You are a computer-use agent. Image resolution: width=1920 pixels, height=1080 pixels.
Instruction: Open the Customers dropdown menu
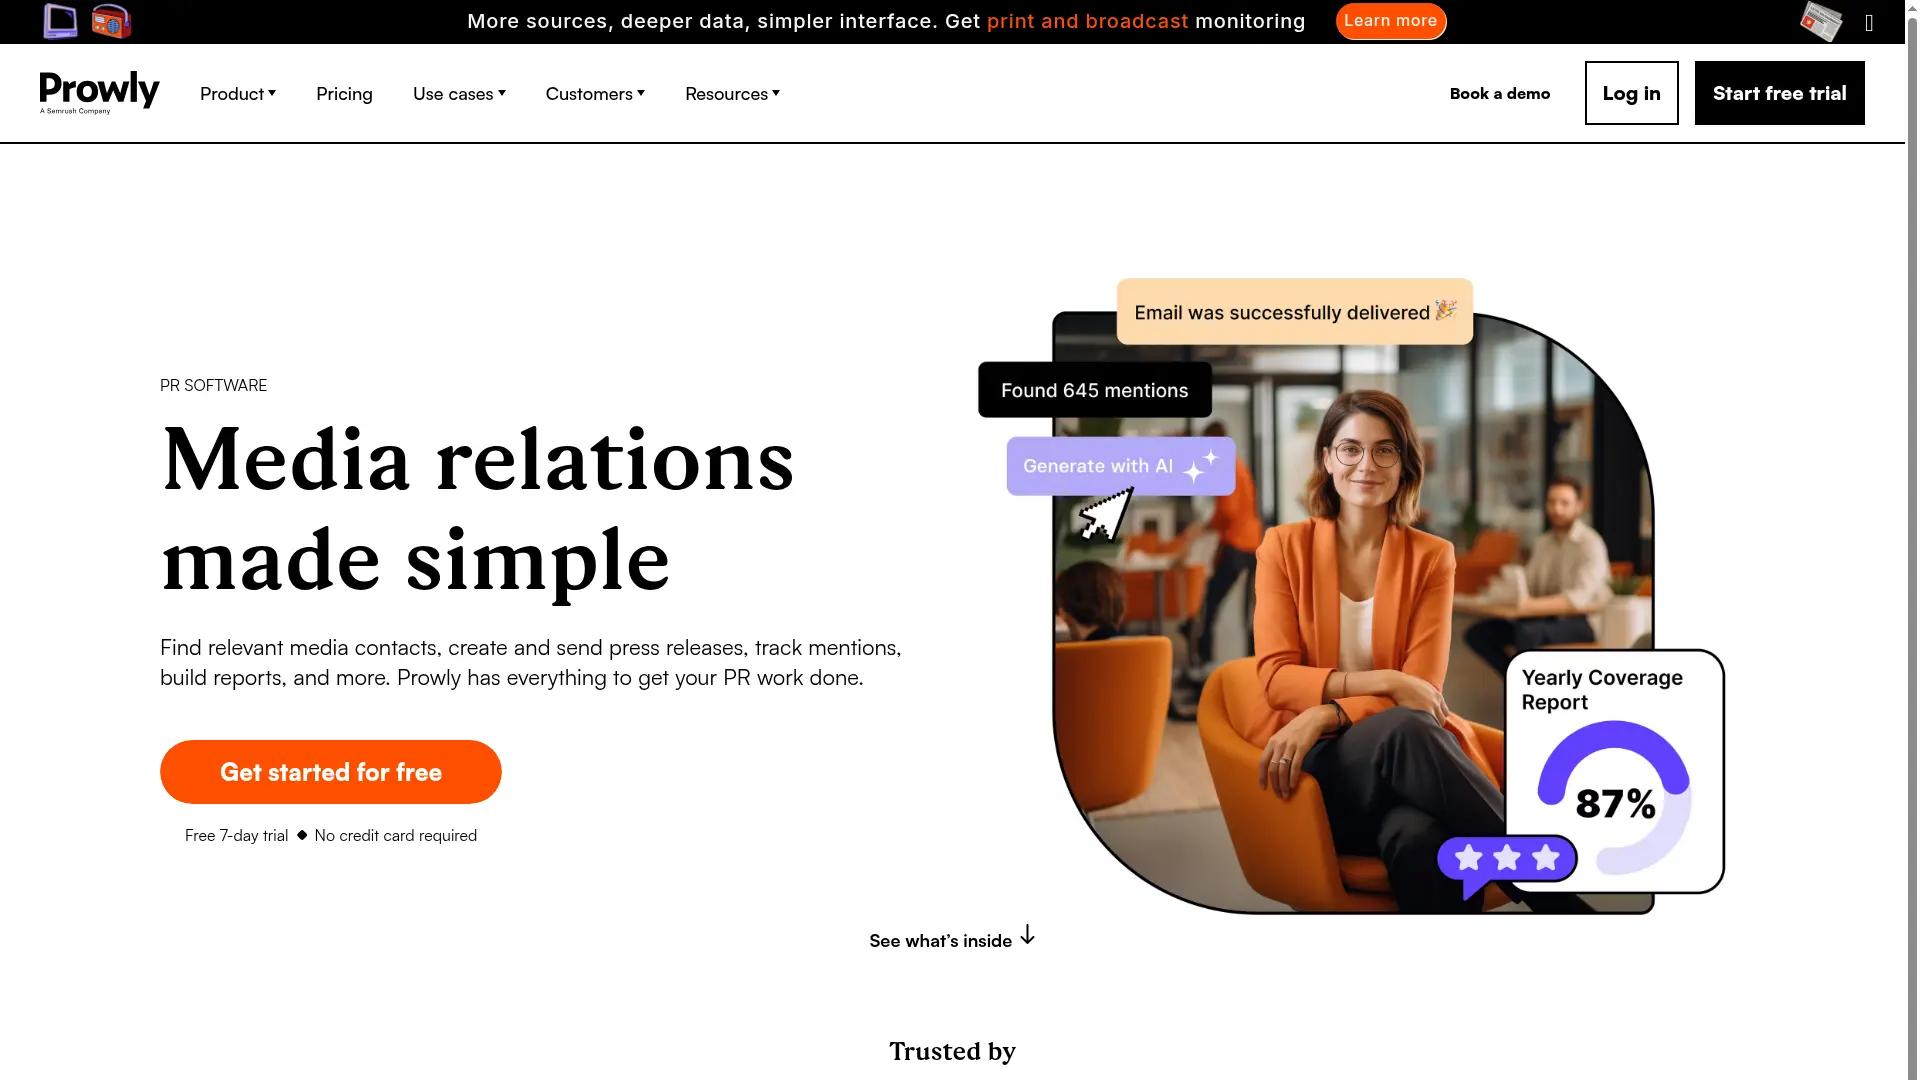point(595,94)
